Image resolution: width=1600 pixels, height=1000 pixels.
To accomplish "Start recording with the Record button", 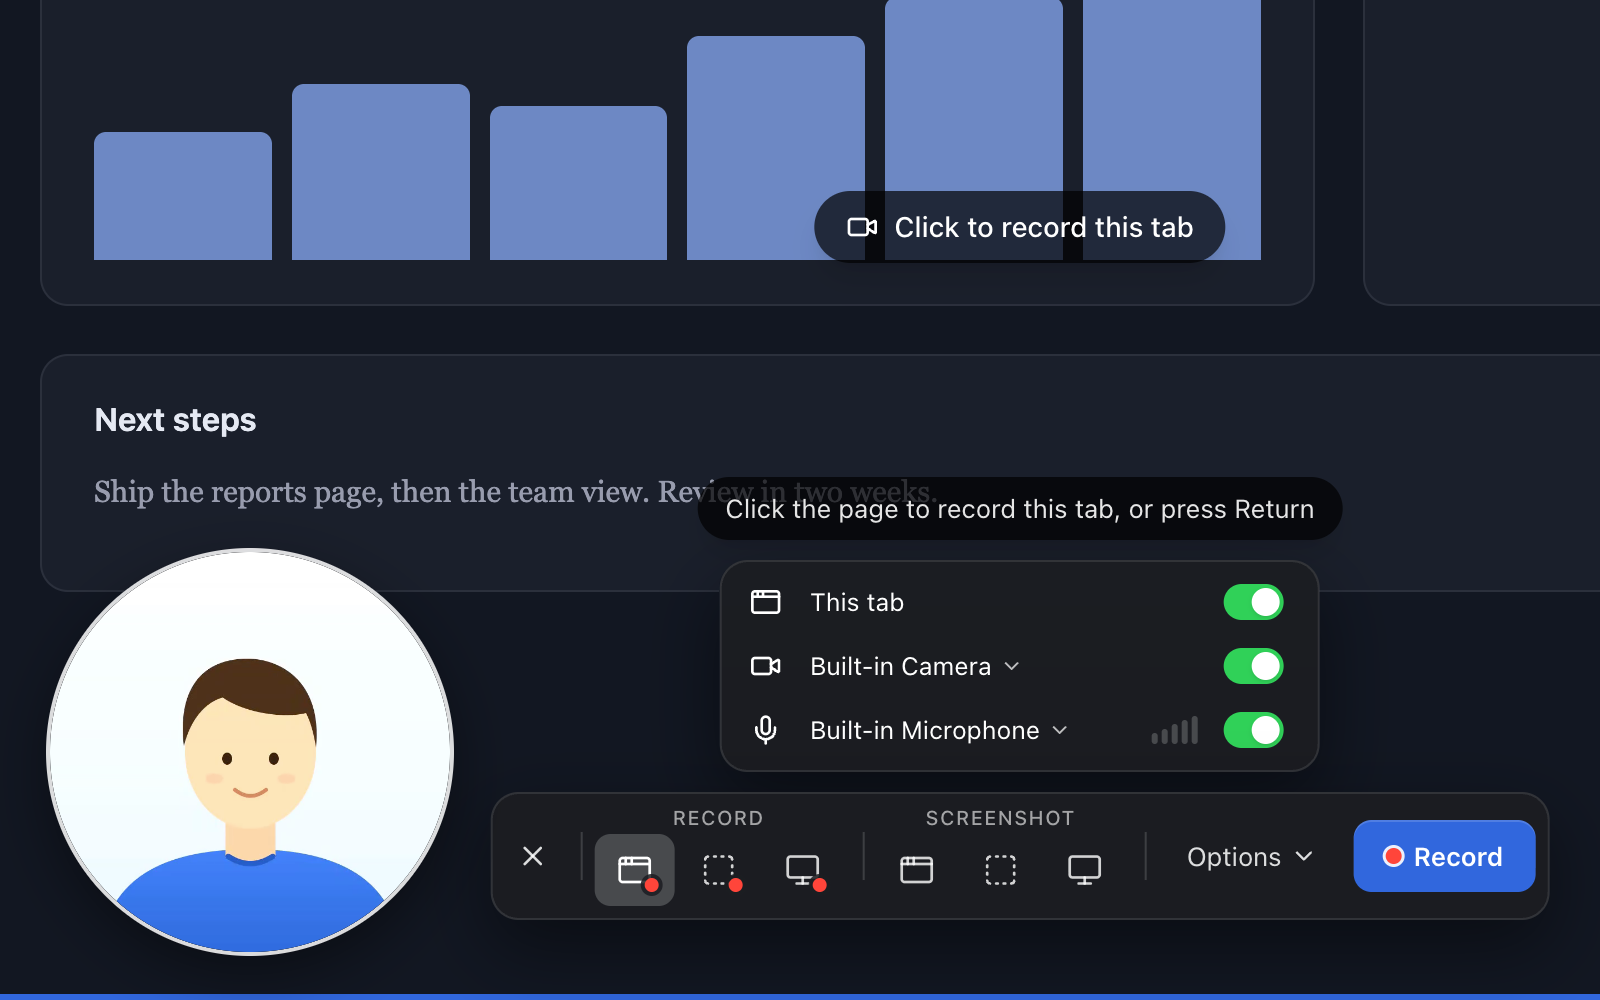I will 1444,856.
